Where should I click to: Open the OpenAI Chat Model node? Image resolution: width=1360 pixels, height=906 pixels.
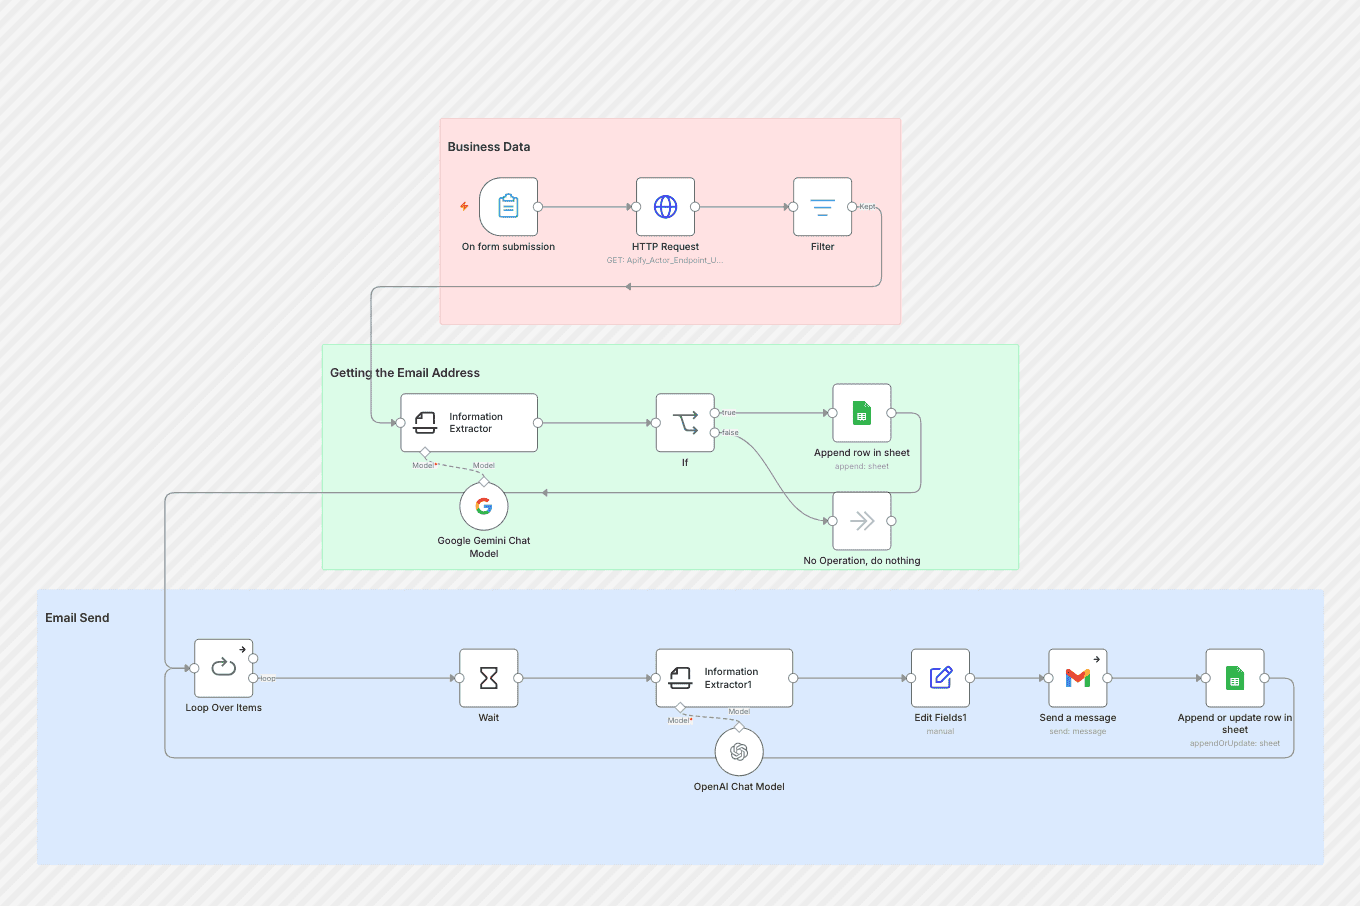[739, 752]
